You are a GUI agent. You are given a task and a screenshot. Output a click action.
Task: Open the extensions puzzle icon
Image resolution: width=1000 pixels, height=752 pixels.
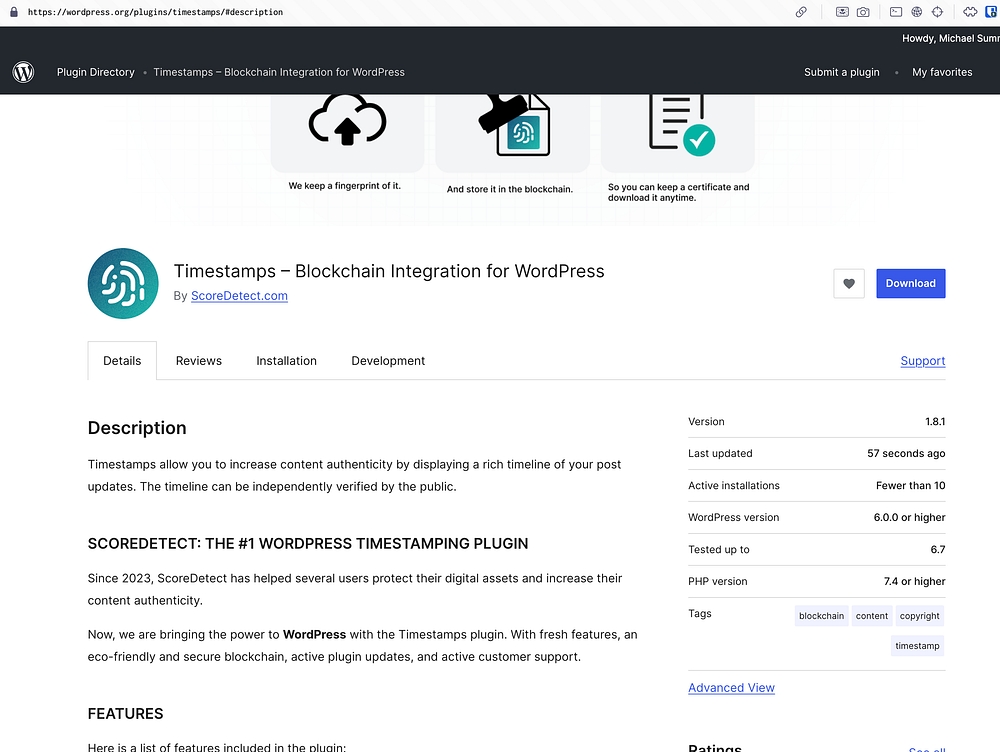[x=970, y=12]
